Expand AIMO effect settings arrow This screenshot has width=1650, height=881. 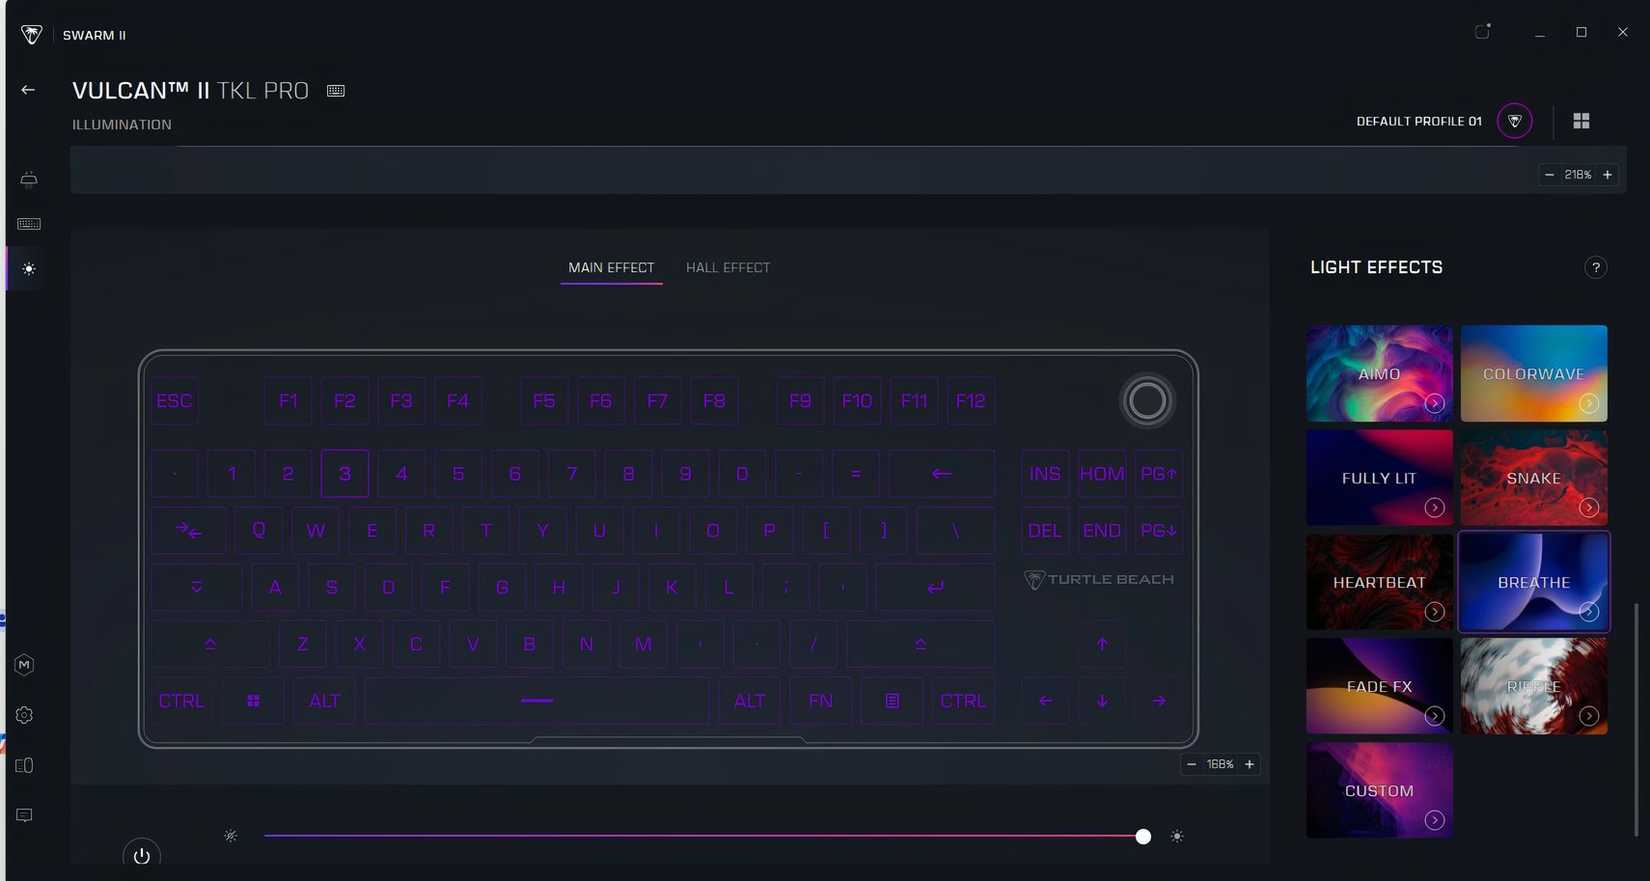(x=1435, y=403)
